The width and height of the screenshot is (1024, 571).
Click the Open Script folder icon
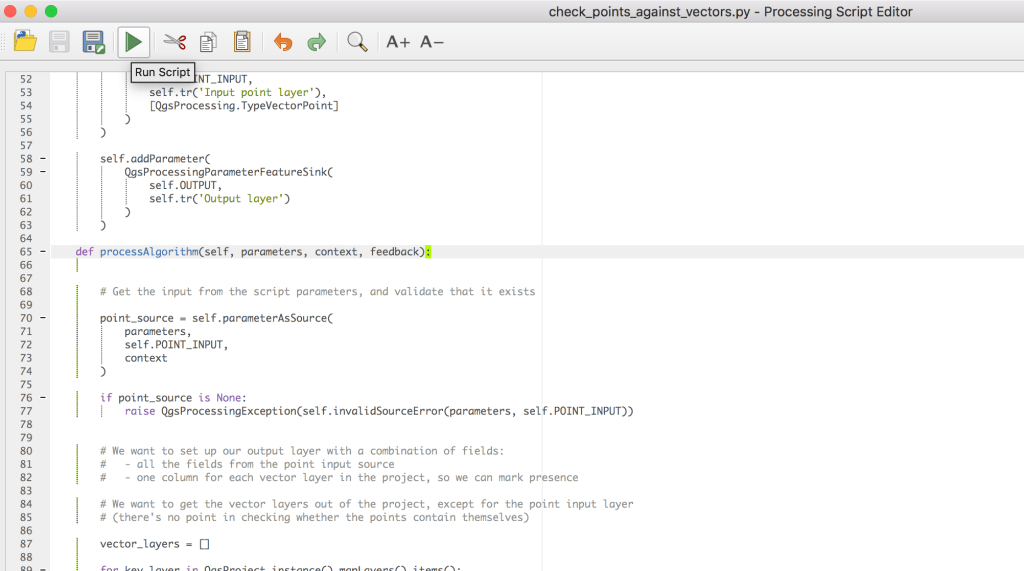[25, 42]
